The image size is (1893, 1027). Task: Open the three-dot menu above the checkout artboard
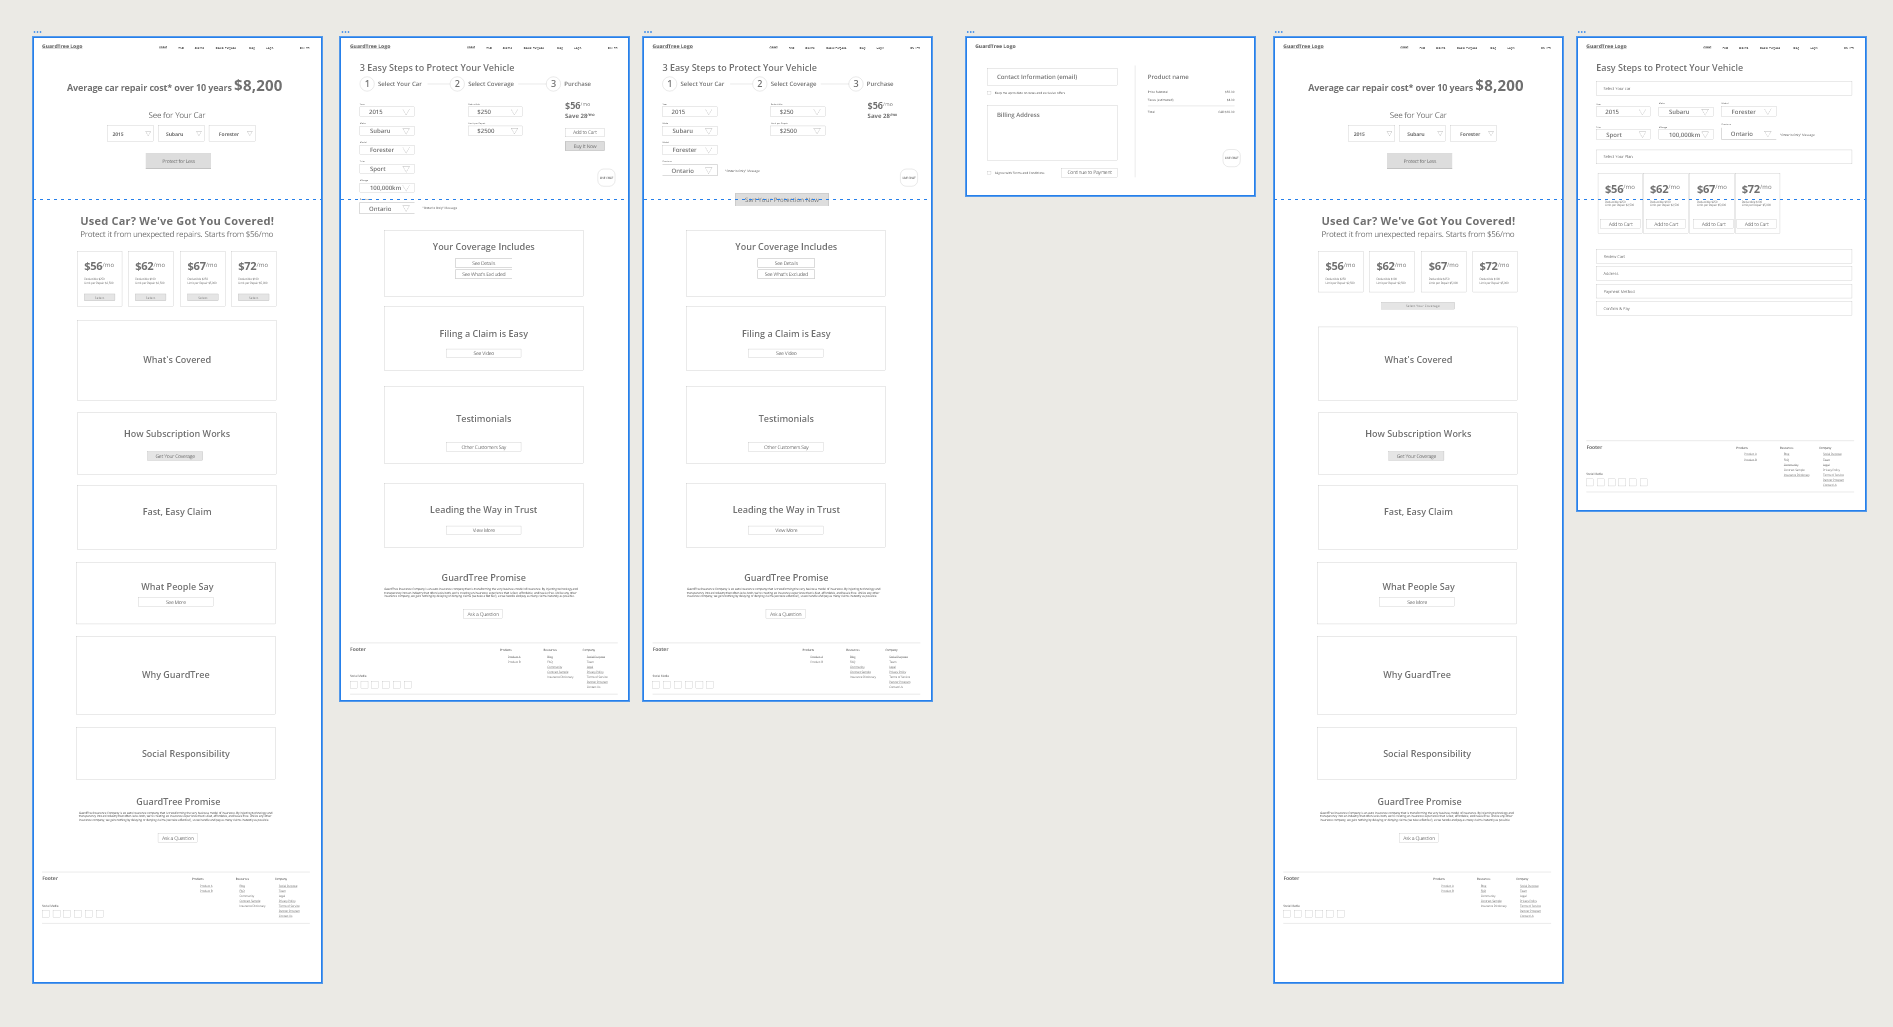tap(971, 32)
